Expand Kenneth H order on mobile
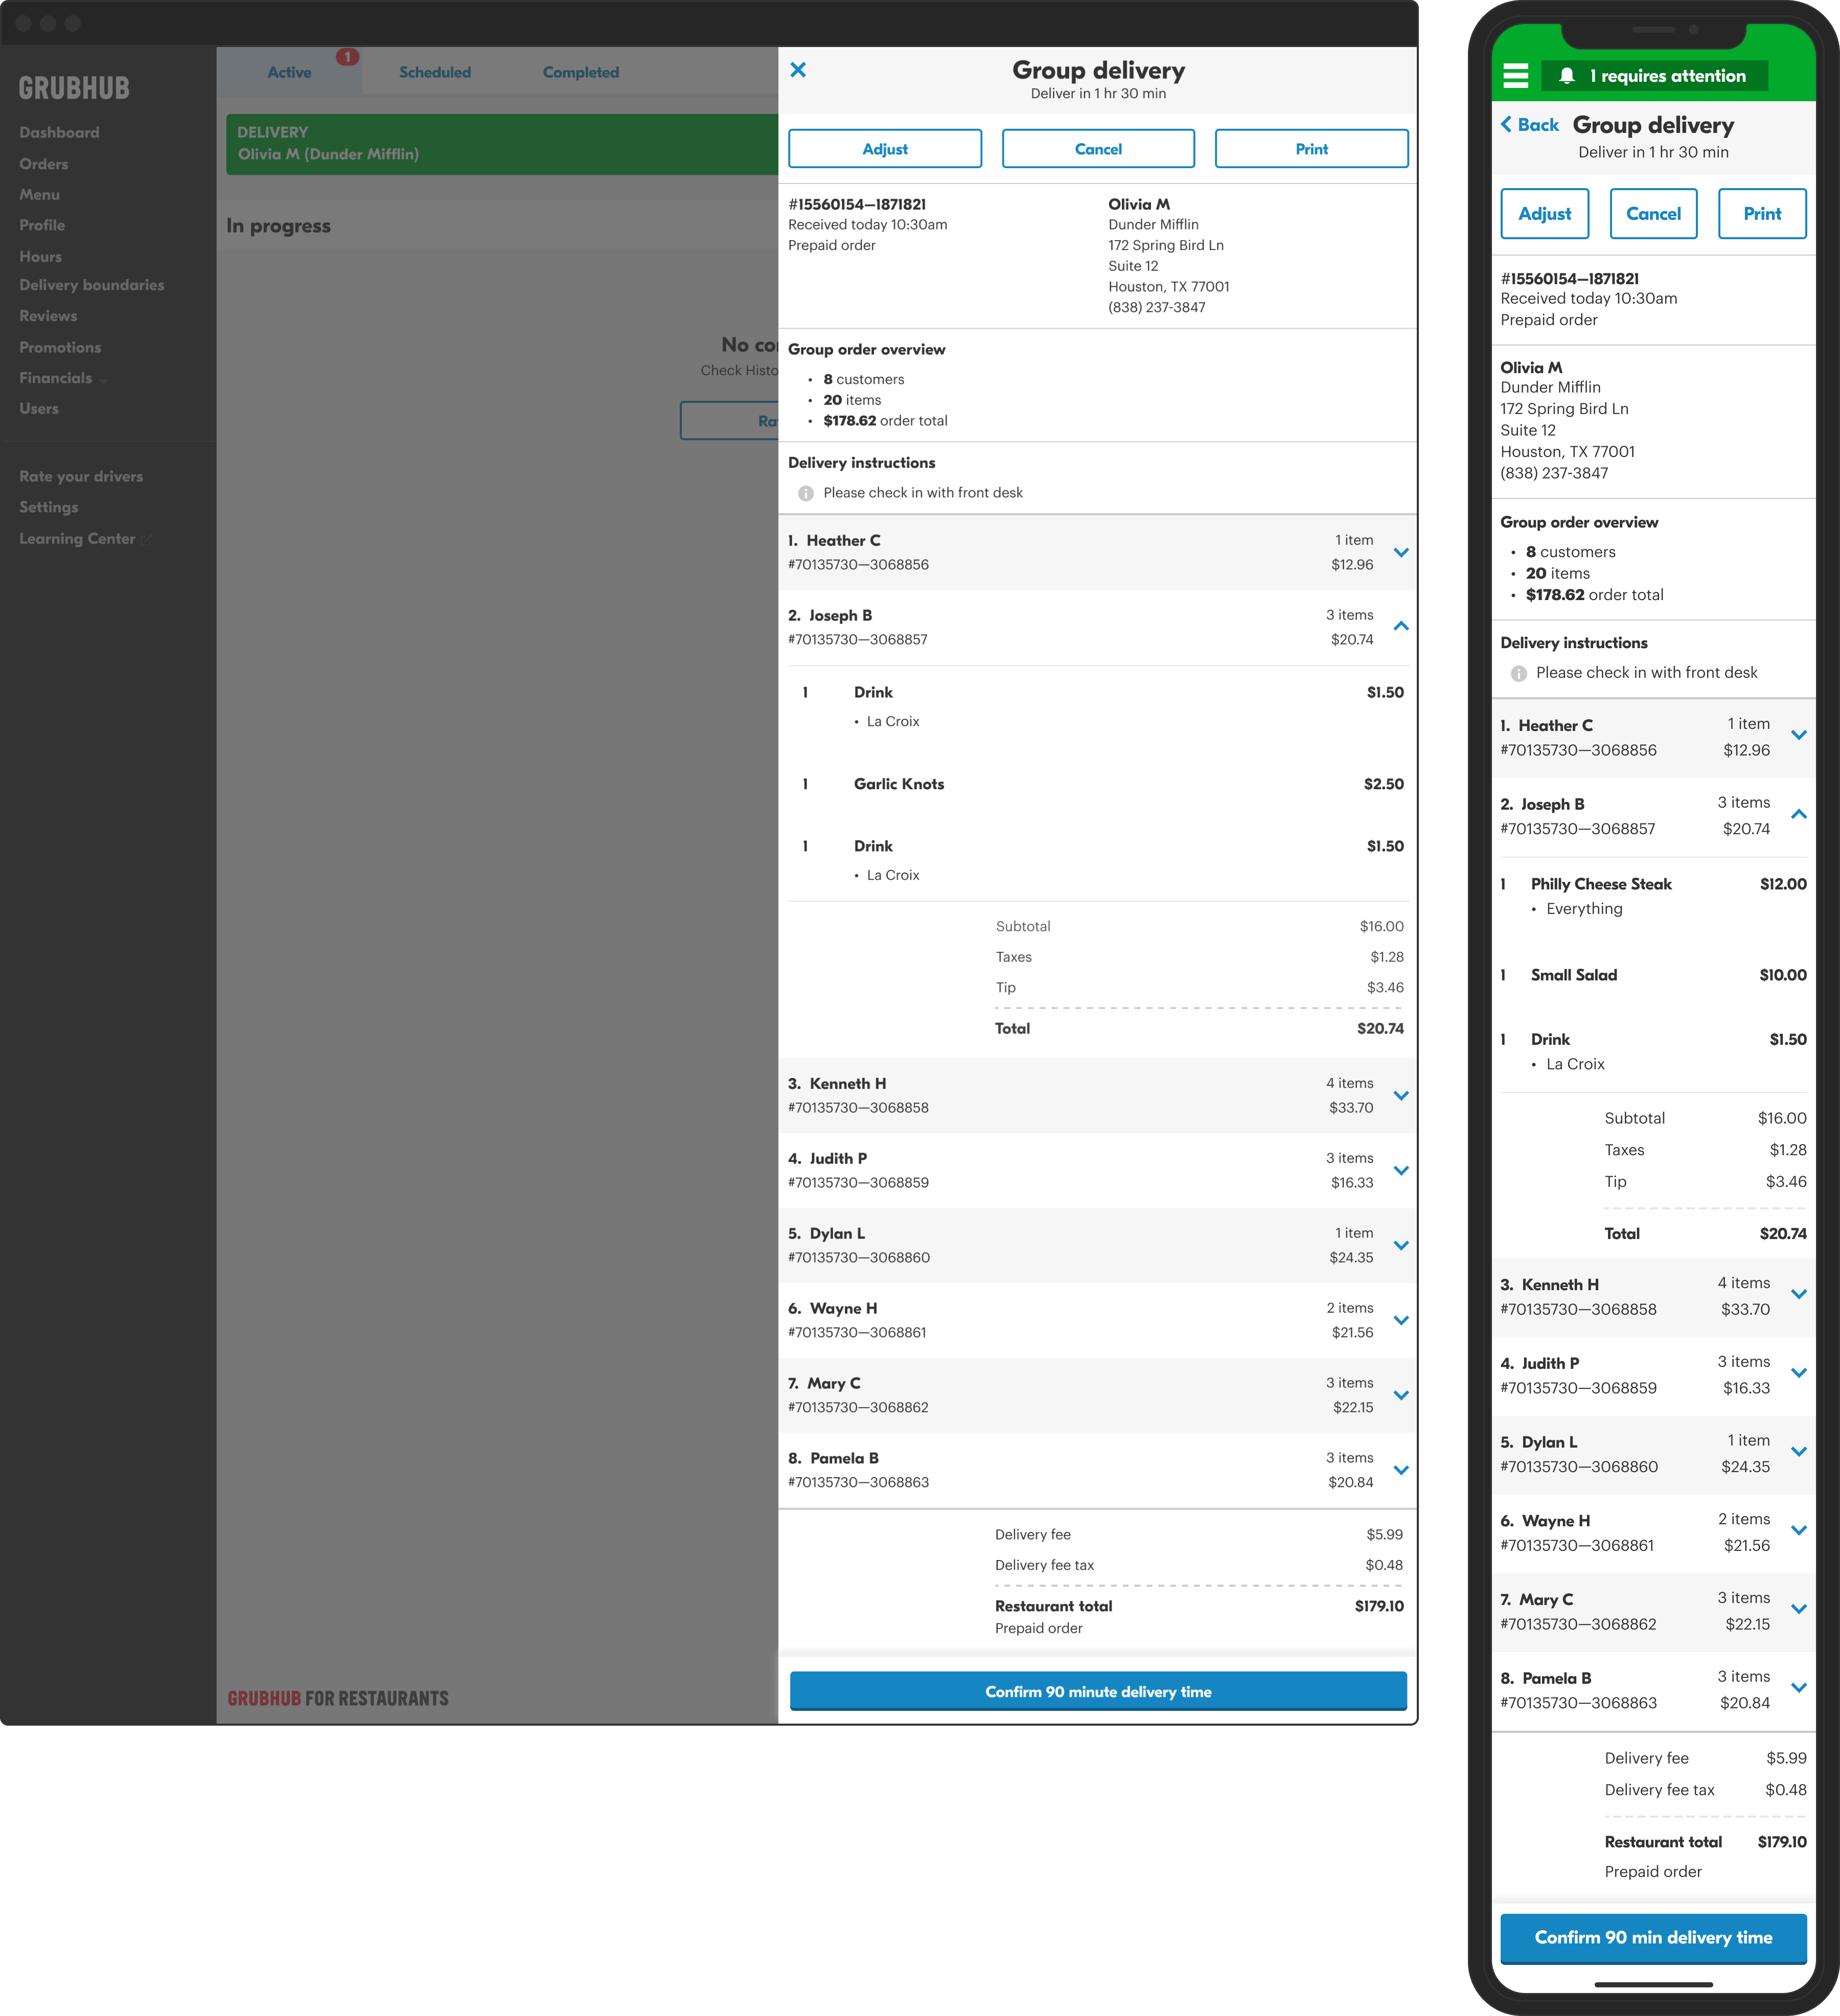 pyautogui.click(x=1798, y=1295)
